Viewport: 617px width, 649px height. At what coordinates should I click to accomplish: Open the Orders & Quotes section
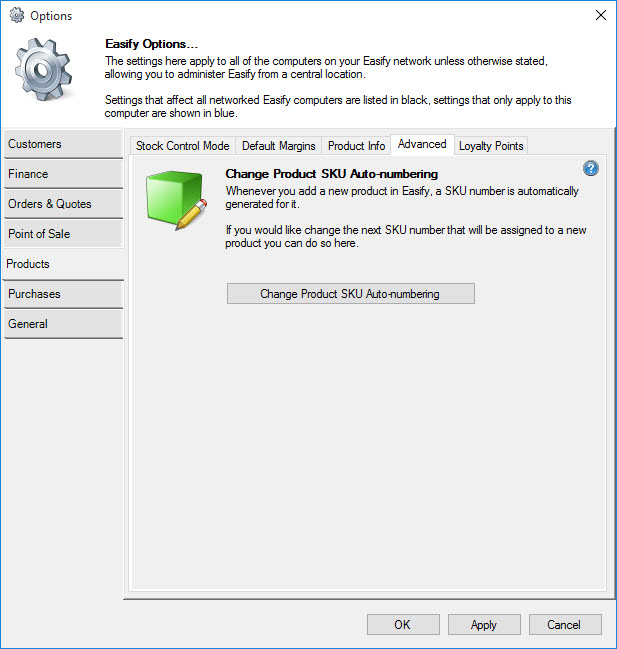(63, 204)
